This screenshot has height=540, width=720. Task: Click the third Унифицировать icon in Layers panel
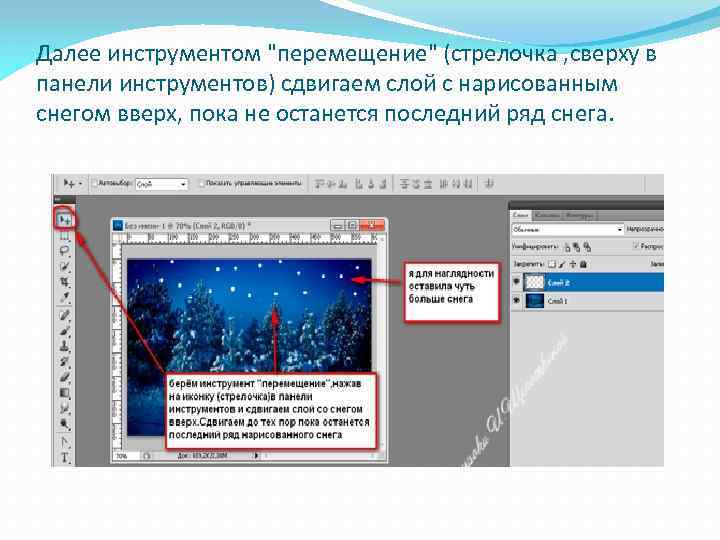587,248
